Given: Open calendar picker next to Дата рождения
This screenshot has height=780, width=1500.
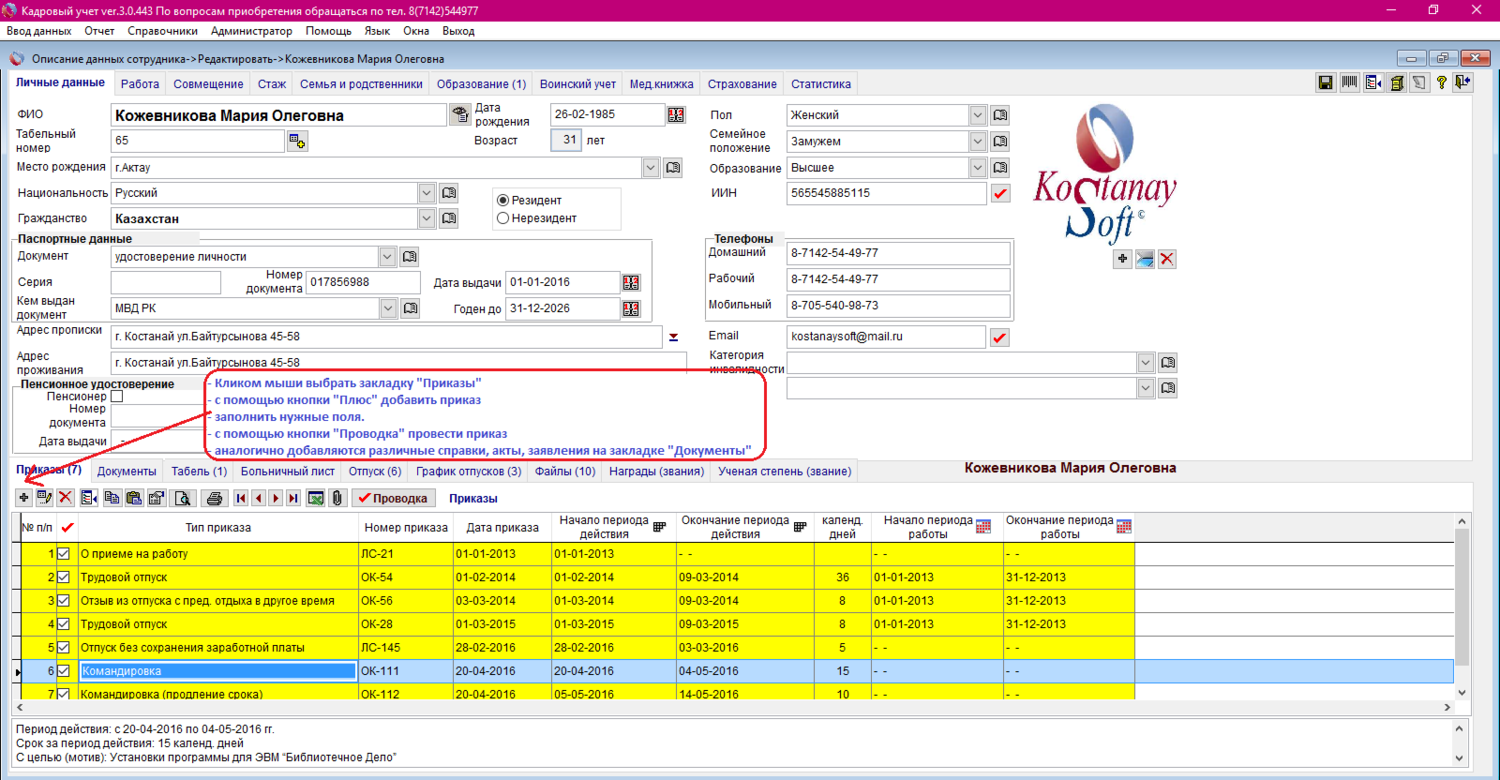Looking at the screenshot, I should [x=677, y=115].
